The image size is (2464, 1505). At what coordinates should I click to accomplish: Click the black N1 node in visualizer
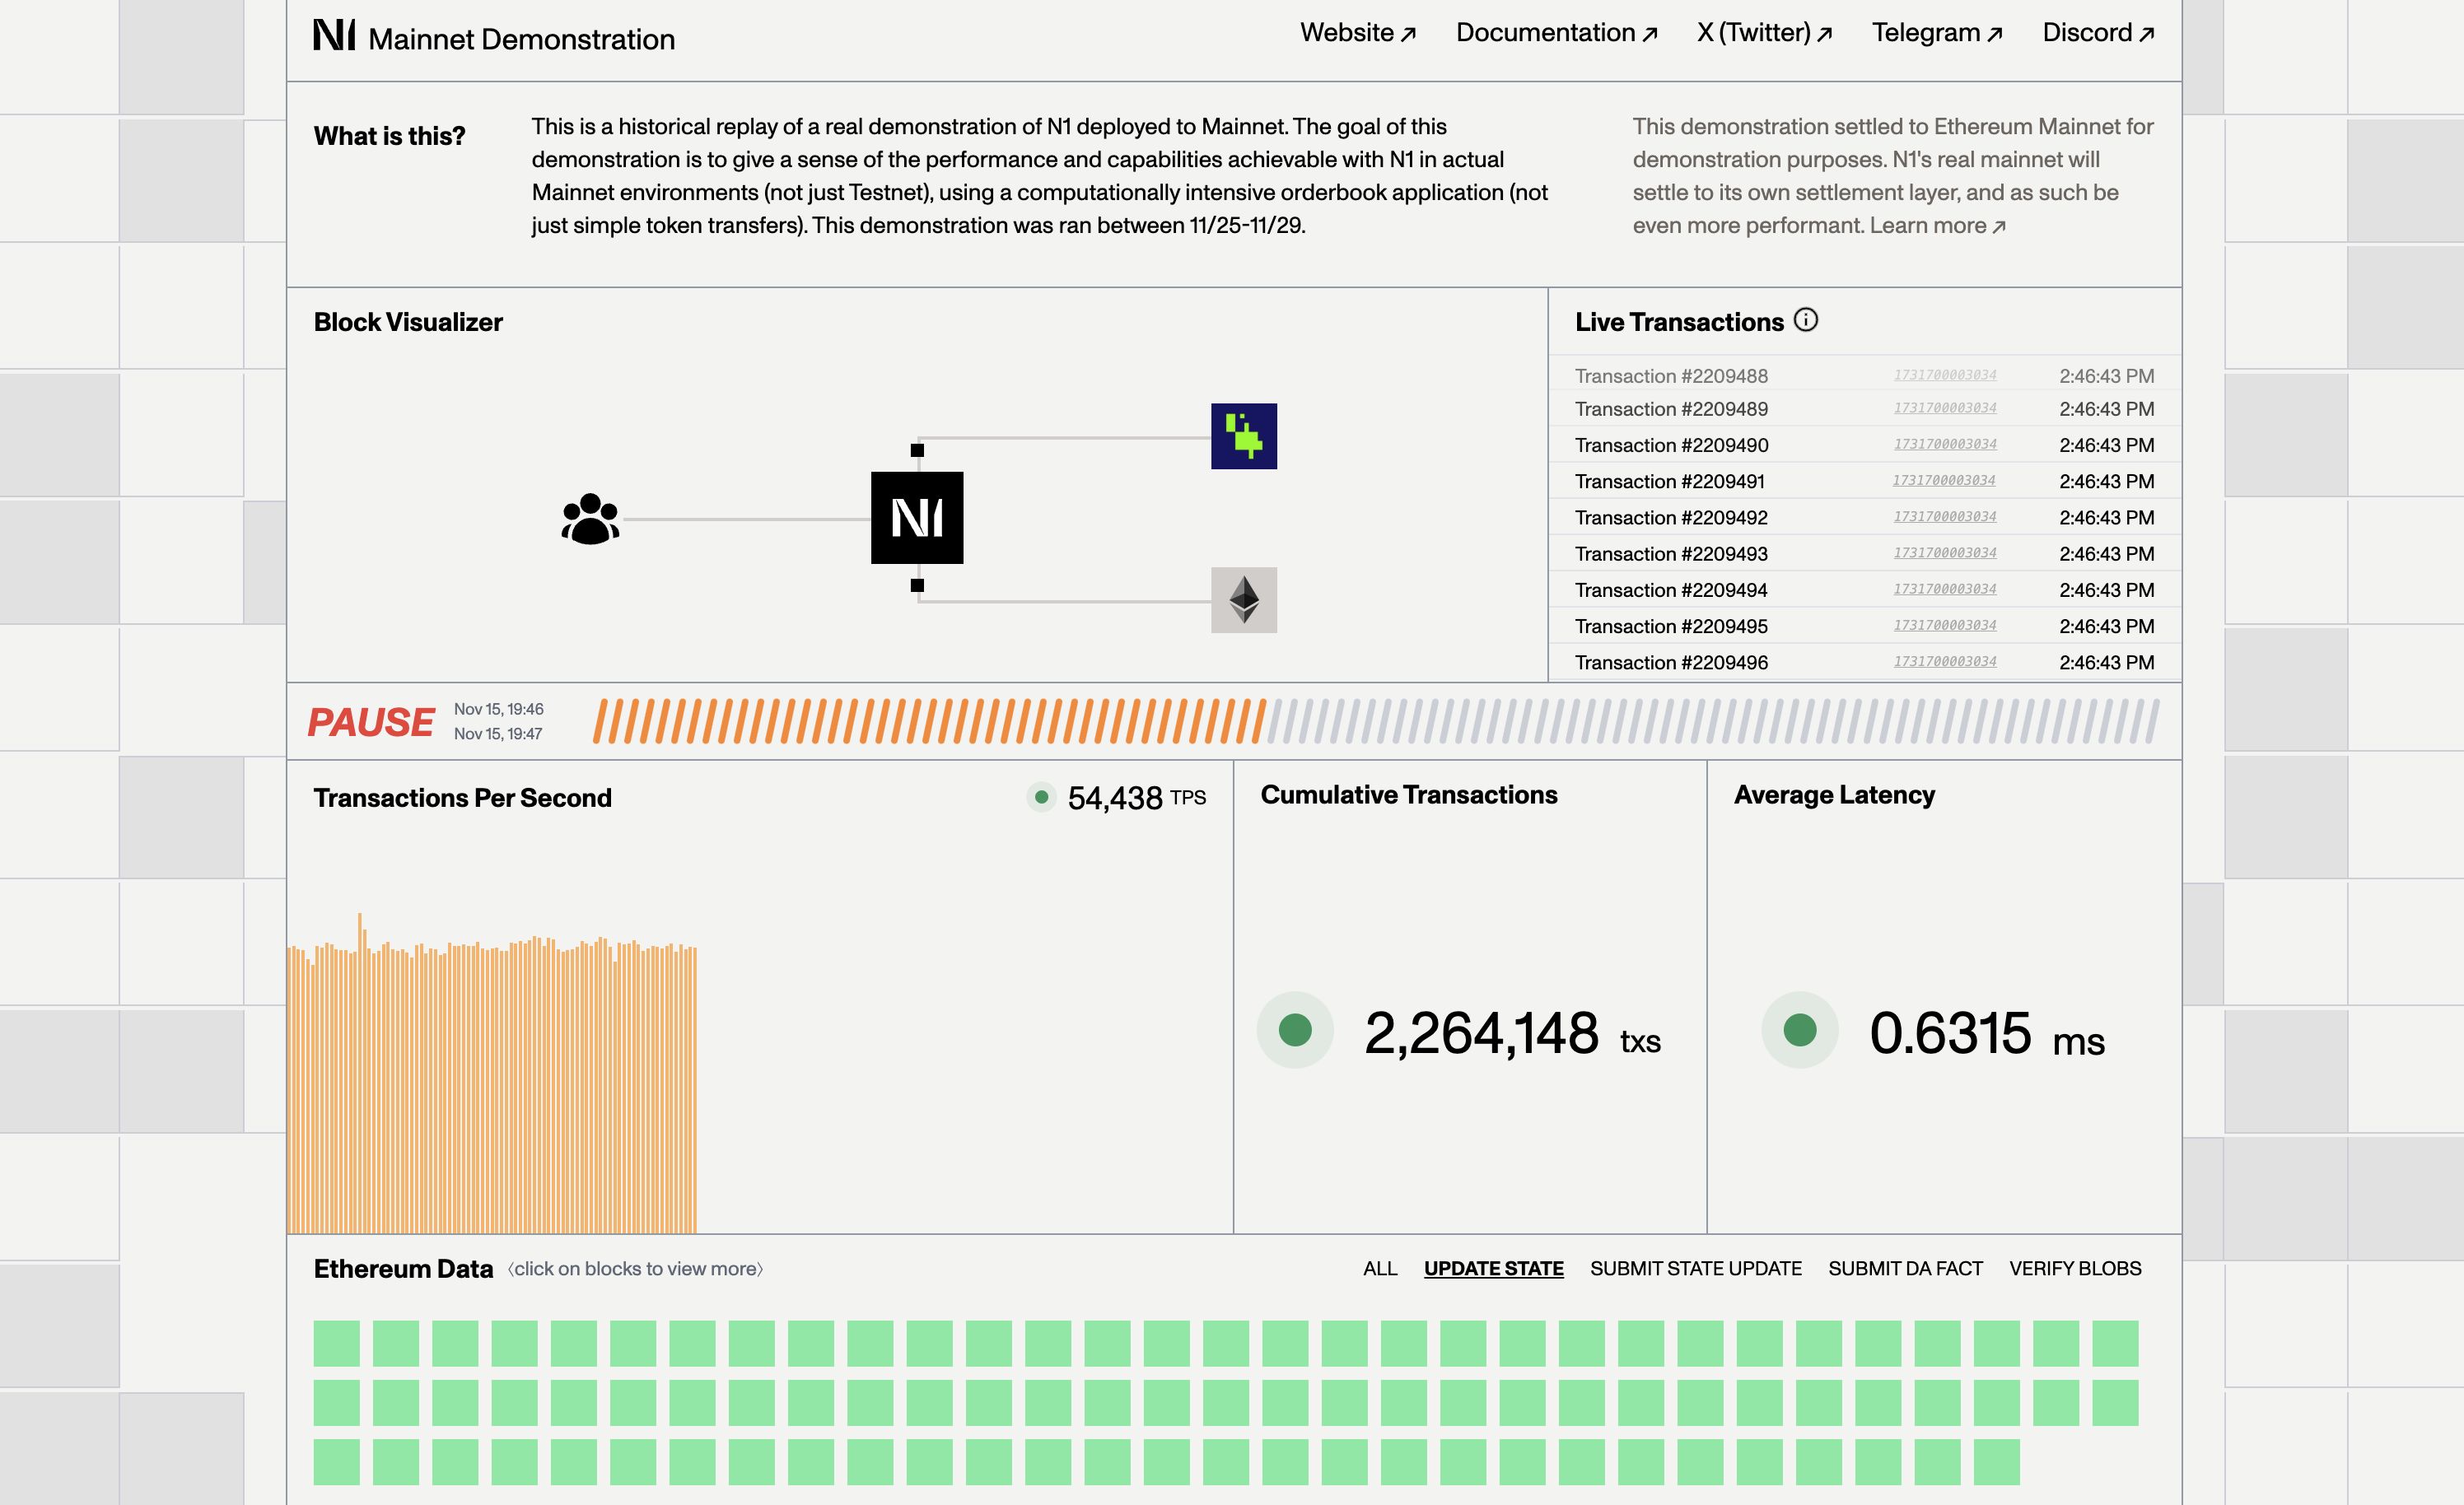[x=917, y=518]
